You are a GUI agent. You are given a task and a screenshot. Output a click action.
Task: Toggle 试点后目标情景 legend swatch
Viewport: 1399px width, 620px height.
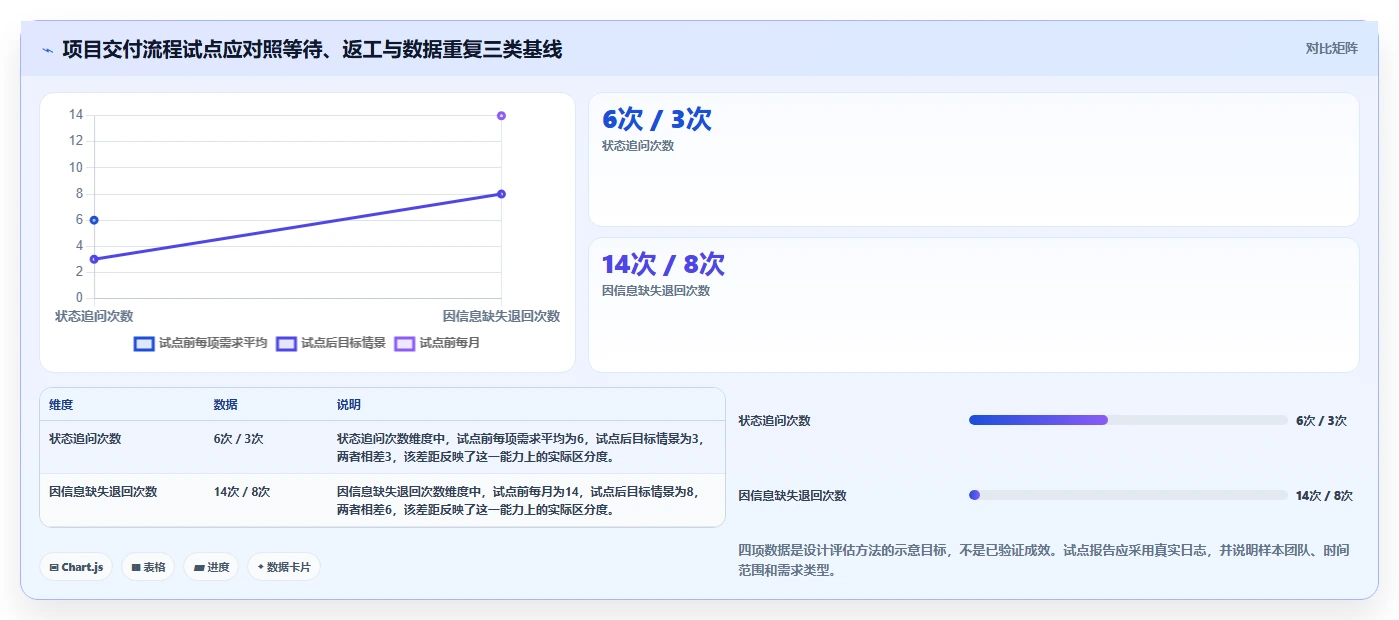tap(287, 343)
